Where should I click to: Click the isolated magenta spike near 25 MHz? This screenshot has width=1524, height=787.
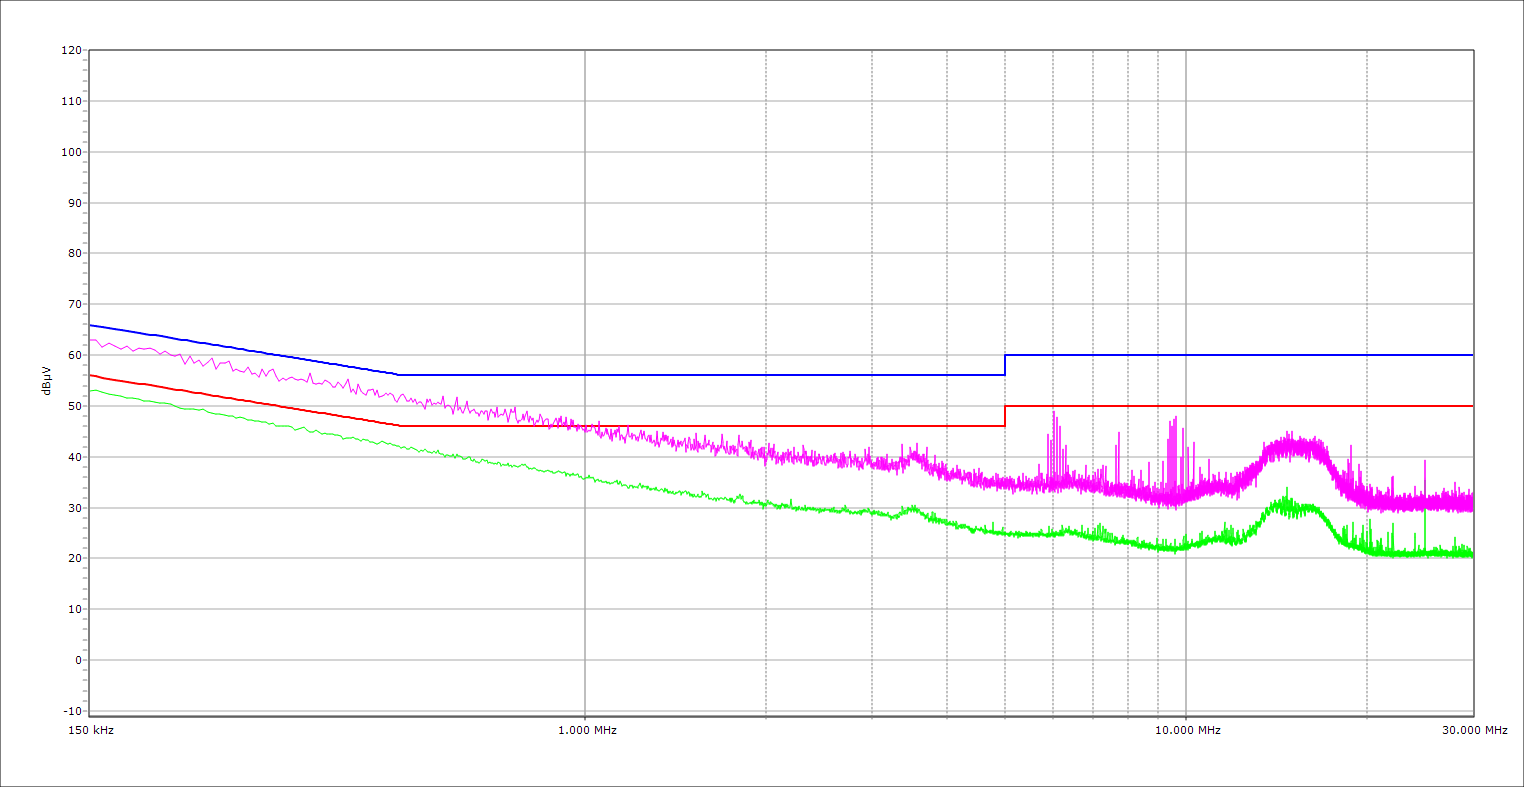pyautogui.click(x=1424, y=462)
